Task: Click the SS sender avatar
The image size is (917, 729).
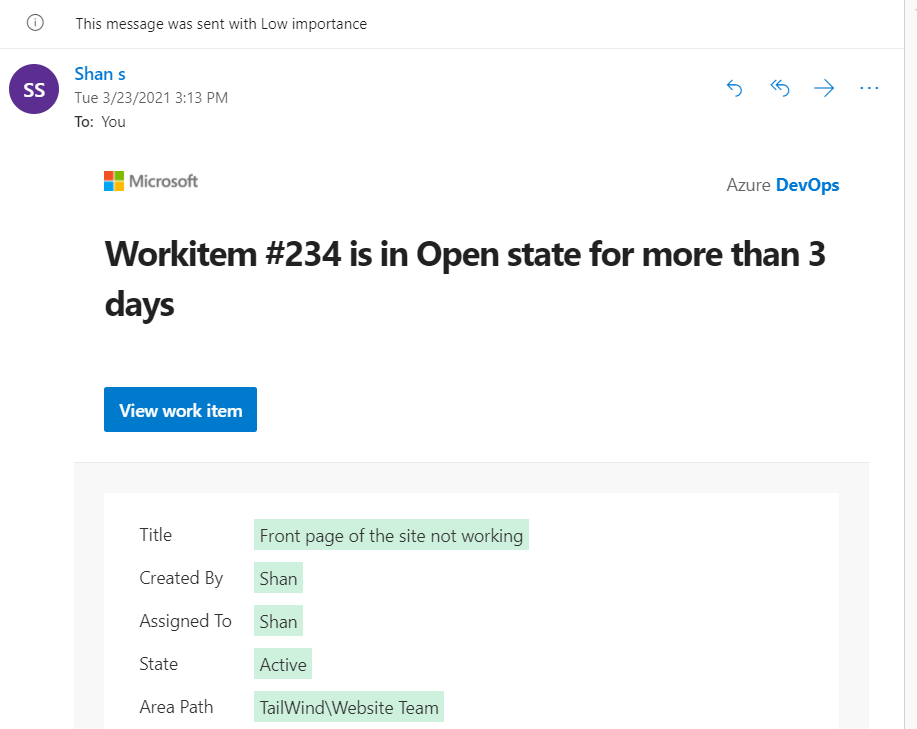Action: [x=34, y=89]
